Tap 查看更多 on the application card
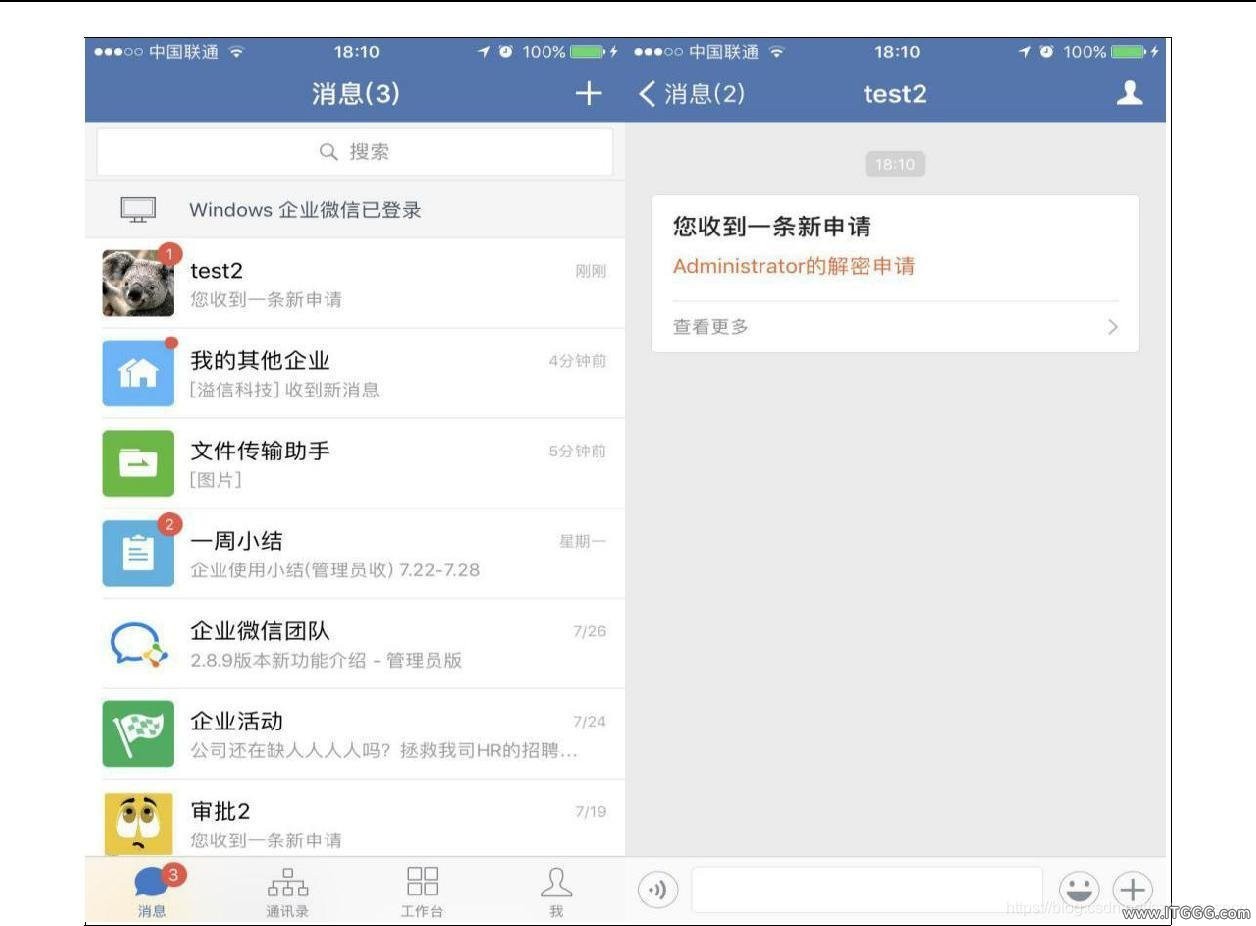Viewport: 1256px width, 926px height. pos(711,327)
